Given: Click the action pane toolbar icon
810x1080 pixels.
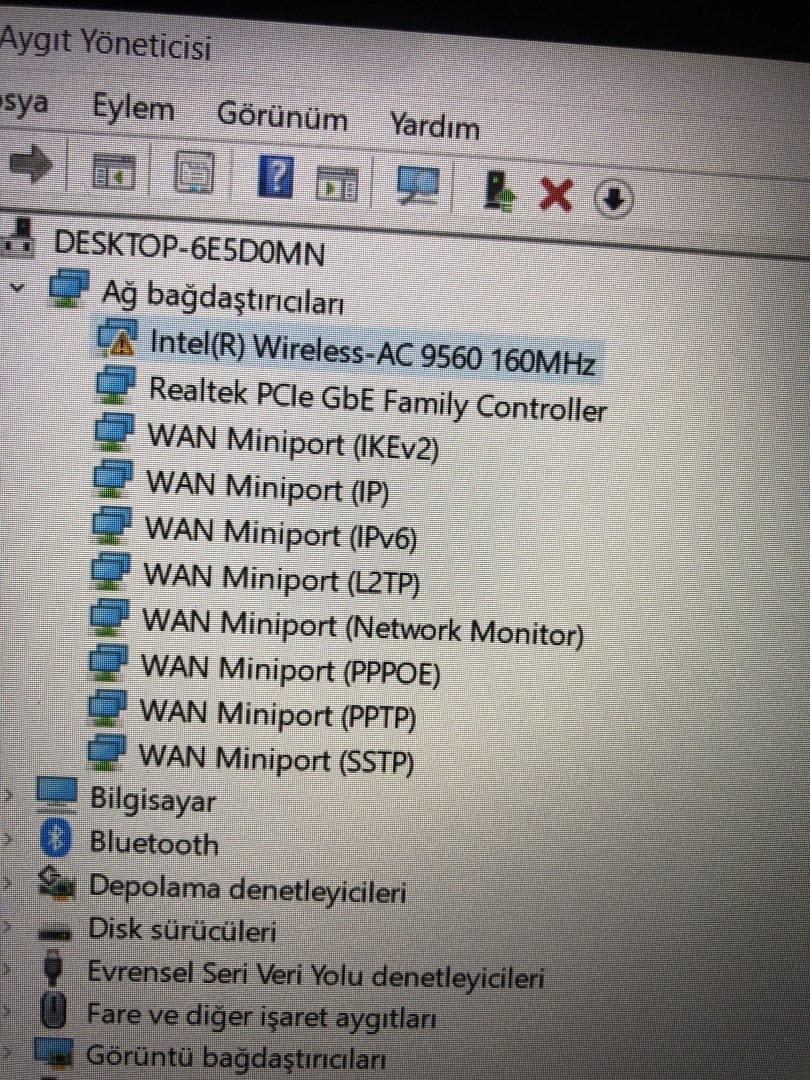Looking at the screenshot, I should pyautogui.click(x=337, y=183).
